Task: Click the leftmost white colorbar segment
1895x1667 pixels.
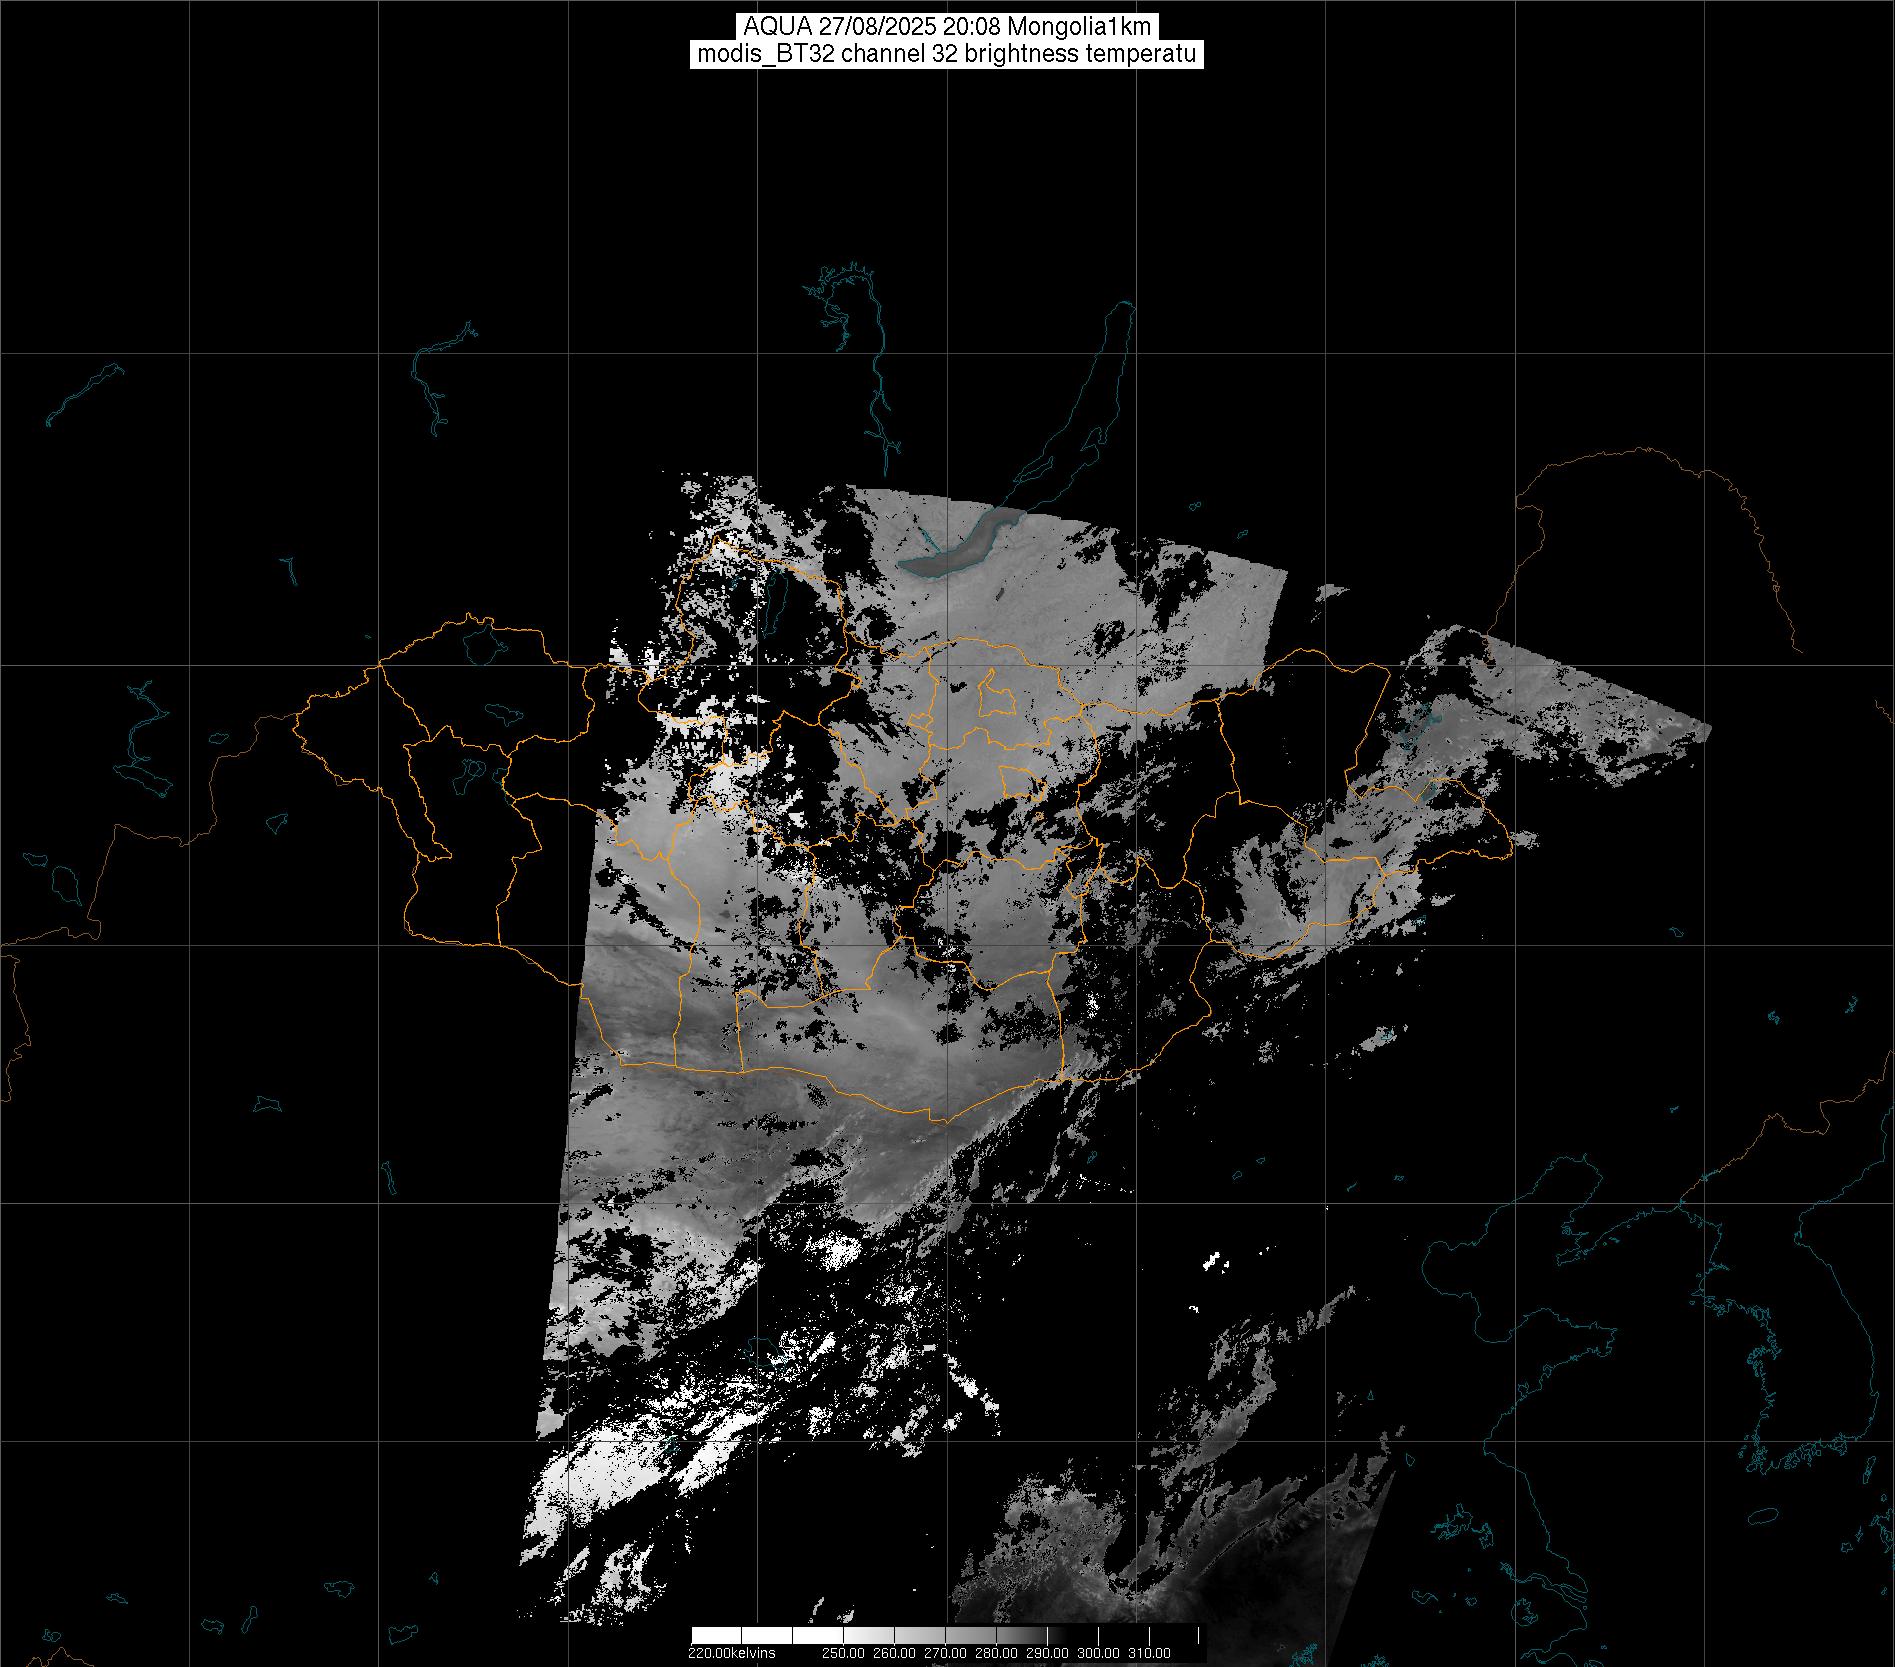Action: point(716,1635)
